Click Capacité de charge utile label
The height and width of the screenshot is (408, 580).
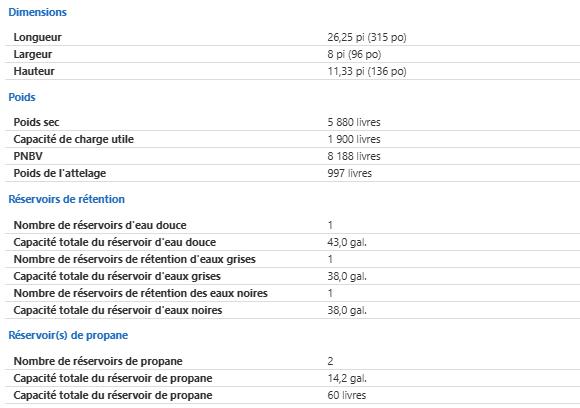[74, 139]
